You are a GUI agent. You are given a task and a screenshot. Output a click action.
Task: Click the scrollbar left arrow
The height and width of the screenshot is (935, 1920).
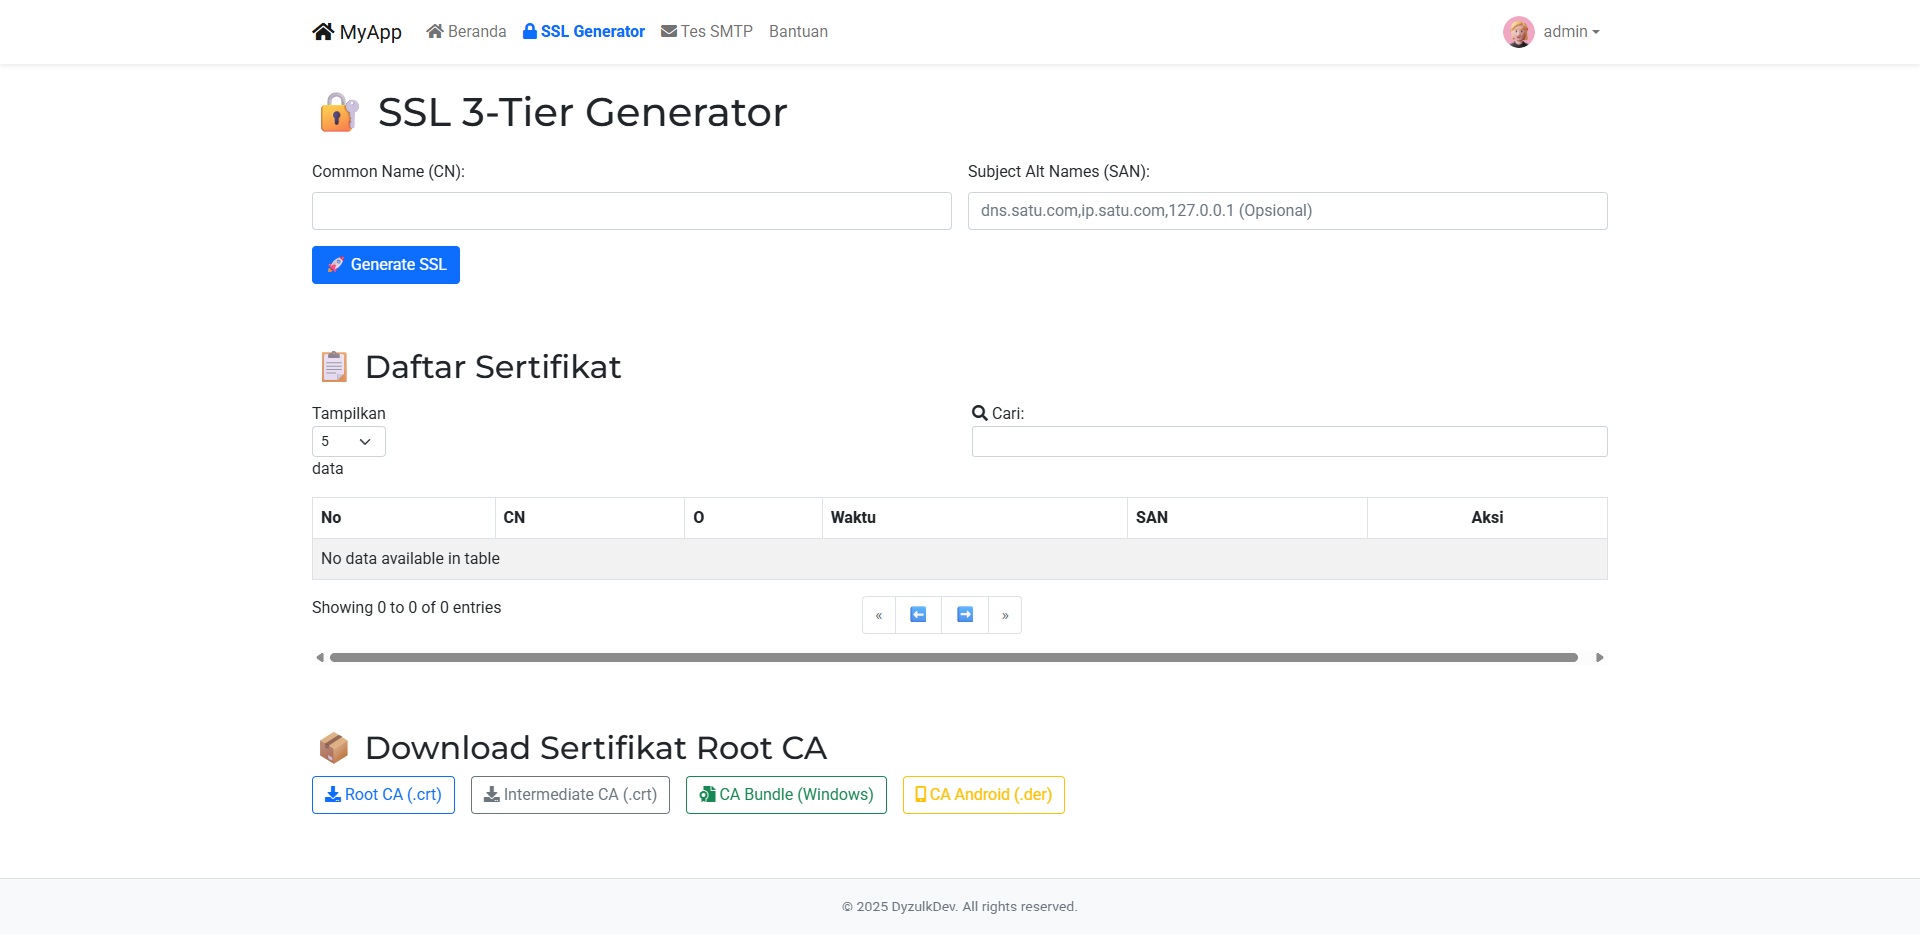point(320,658)
